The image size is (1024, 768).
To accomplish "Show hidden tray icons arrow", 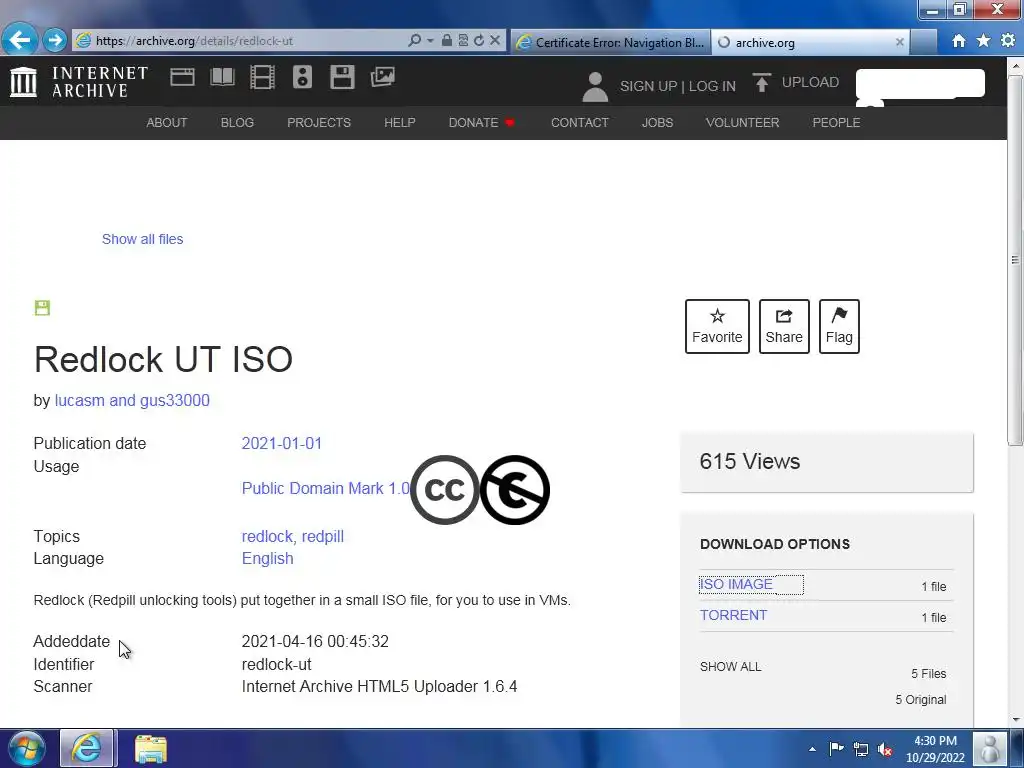I will pos(812,749).
